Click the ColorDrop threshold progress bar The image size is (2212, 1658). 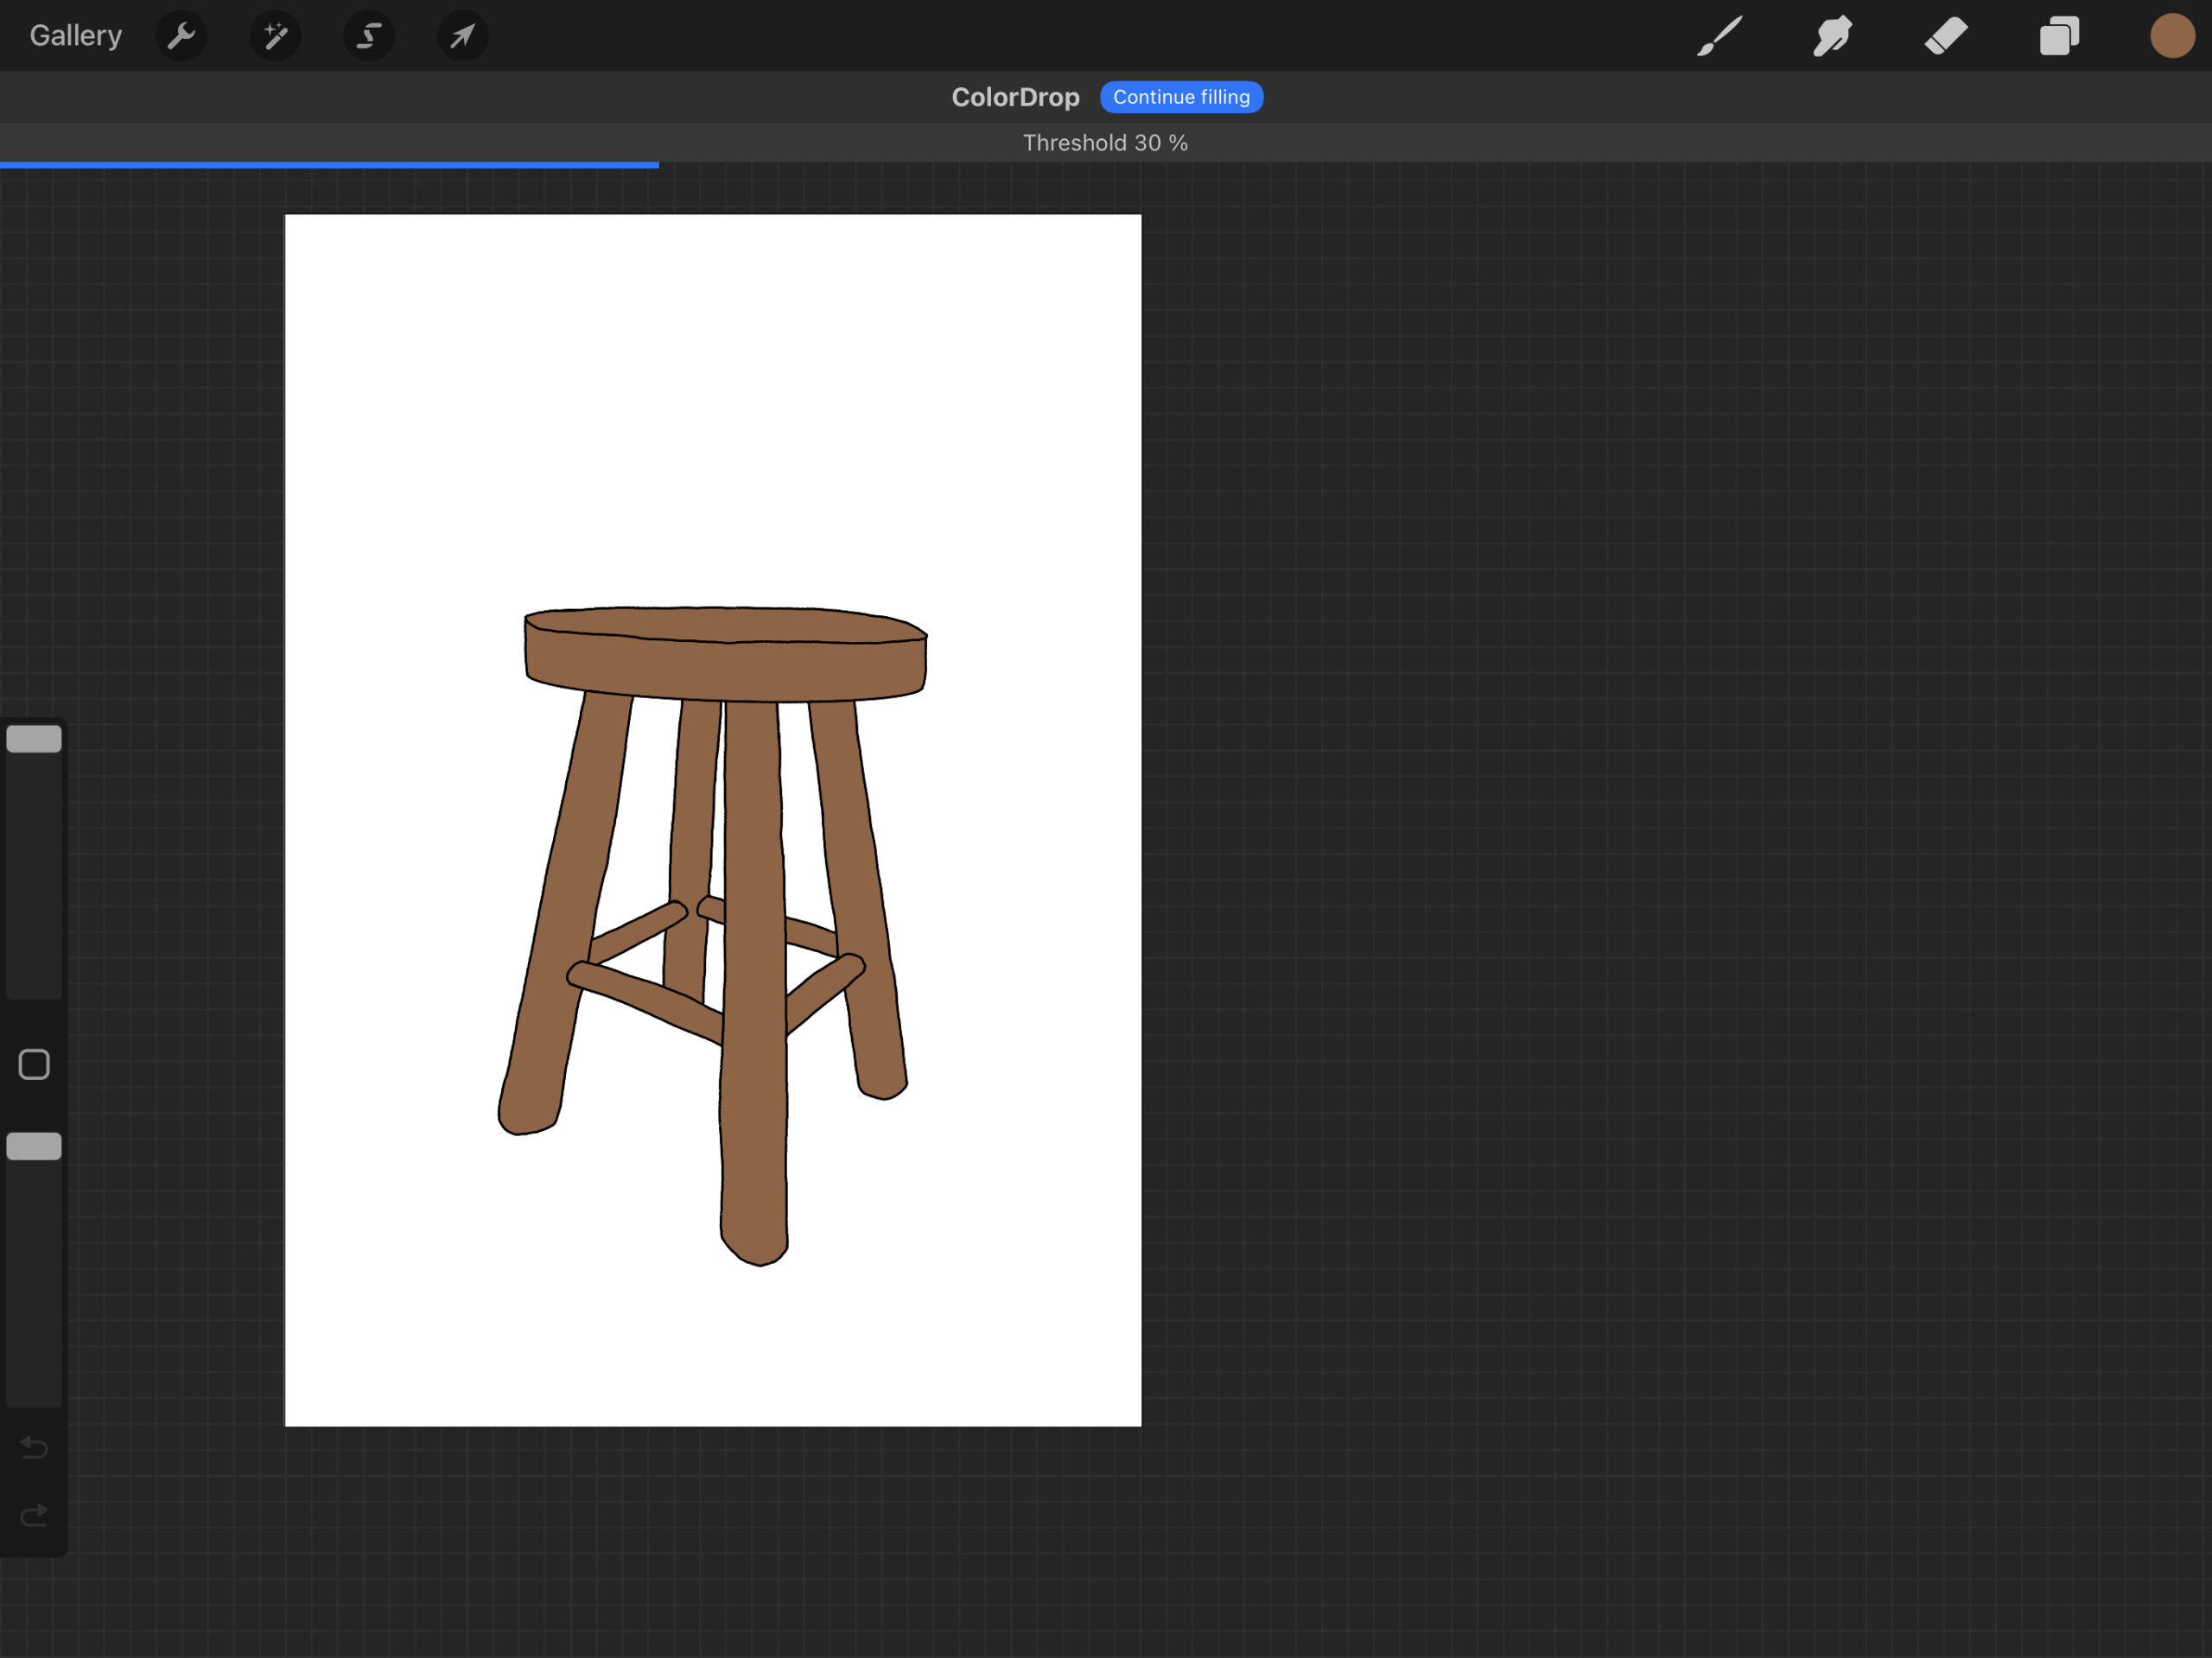click(330, 164)
